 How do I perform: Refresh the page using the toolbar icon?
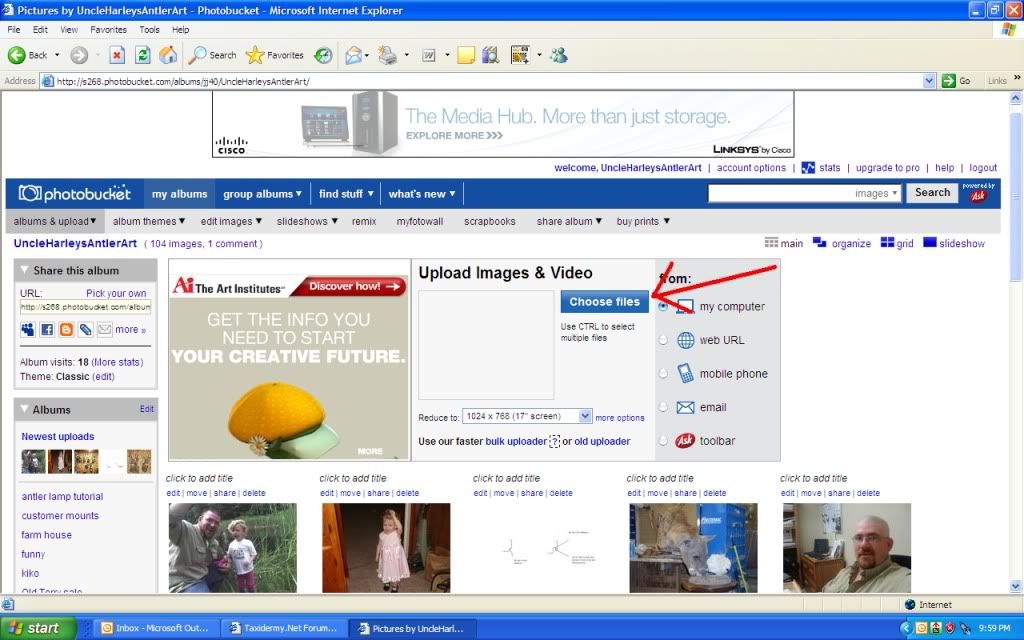(142, 56)
